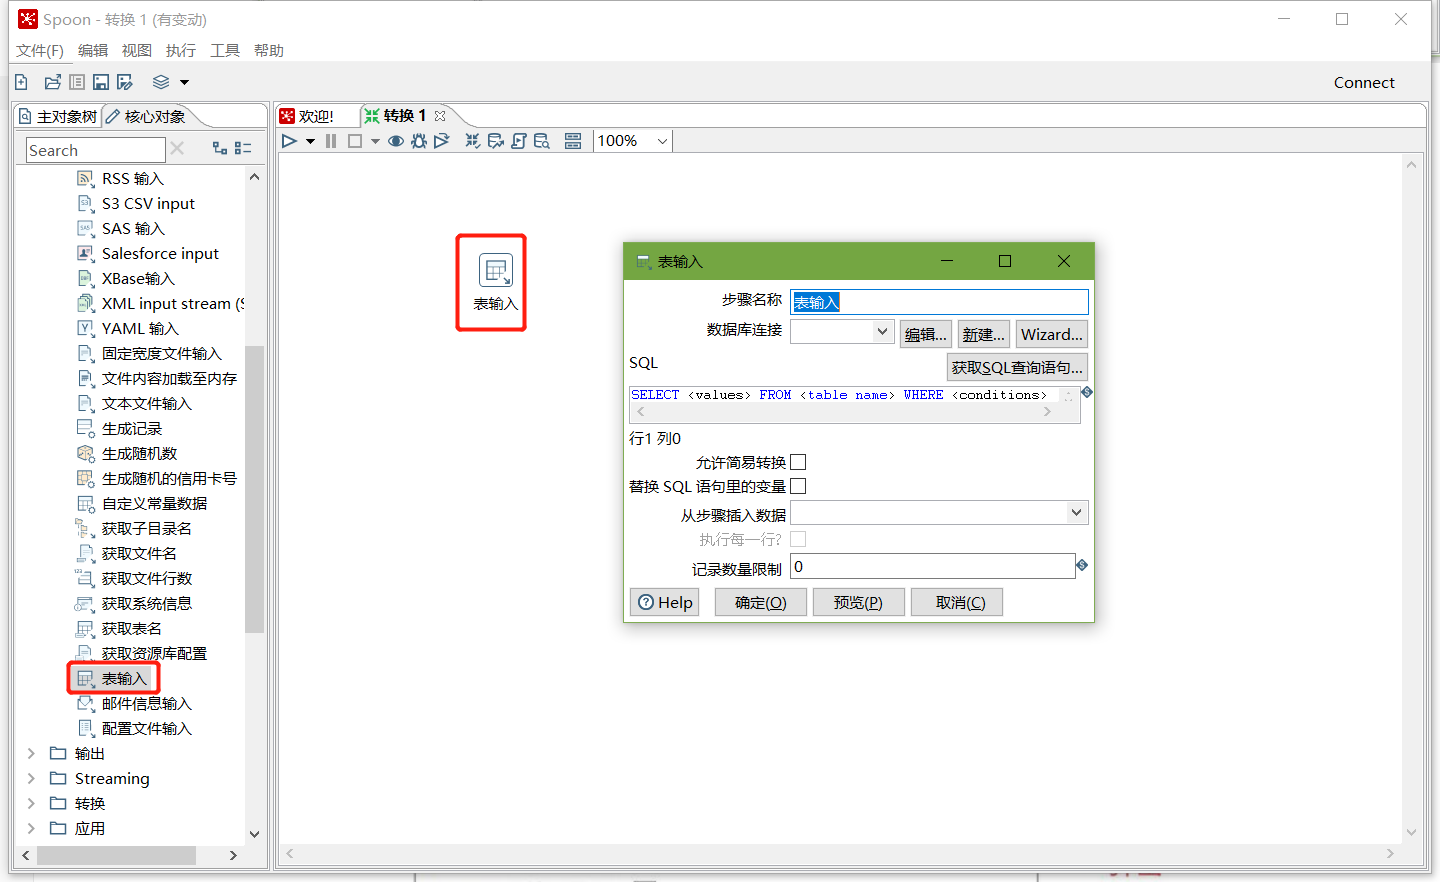
Task: Click the Help button
Action: 665,602
